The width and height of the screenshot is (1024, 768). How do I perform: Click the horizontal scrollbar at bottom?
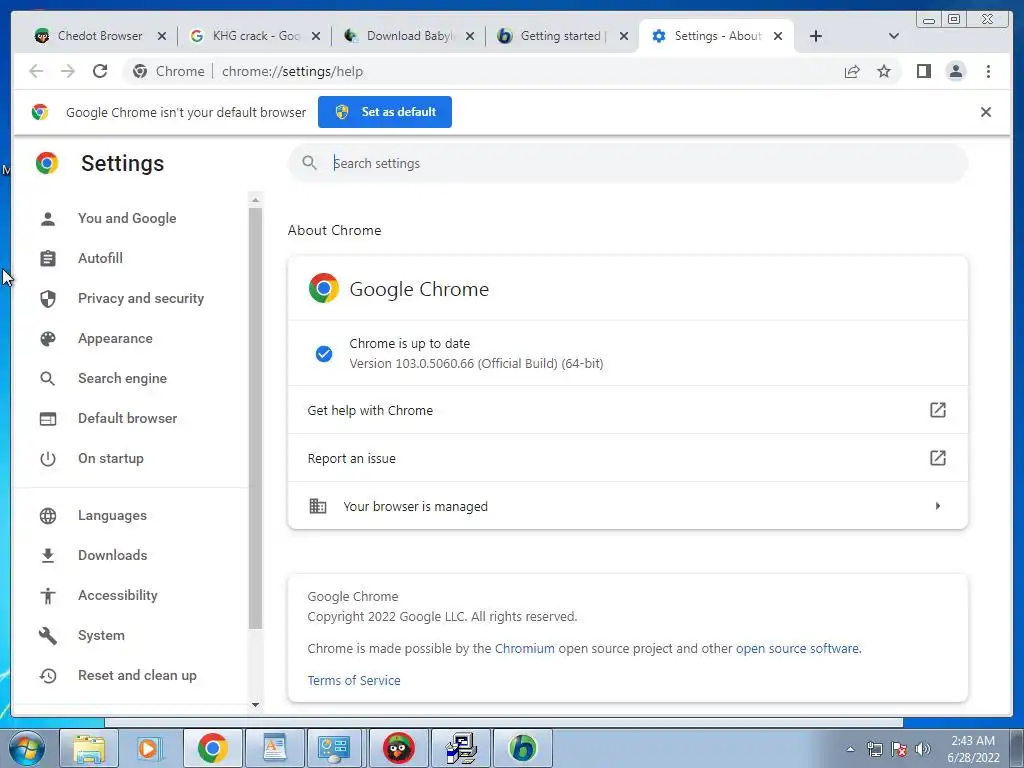pyautogui.click(x=504, y=722)
